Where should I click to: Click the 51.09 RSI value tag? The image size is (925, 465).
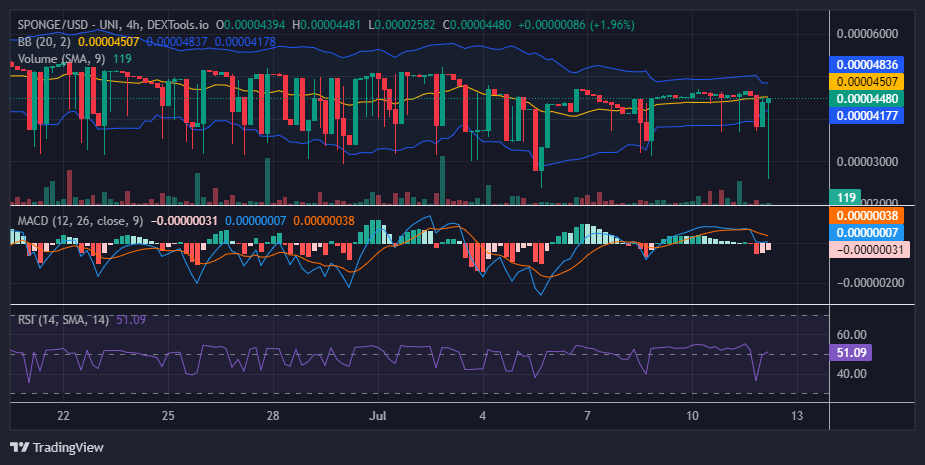[x=850, y=353]
